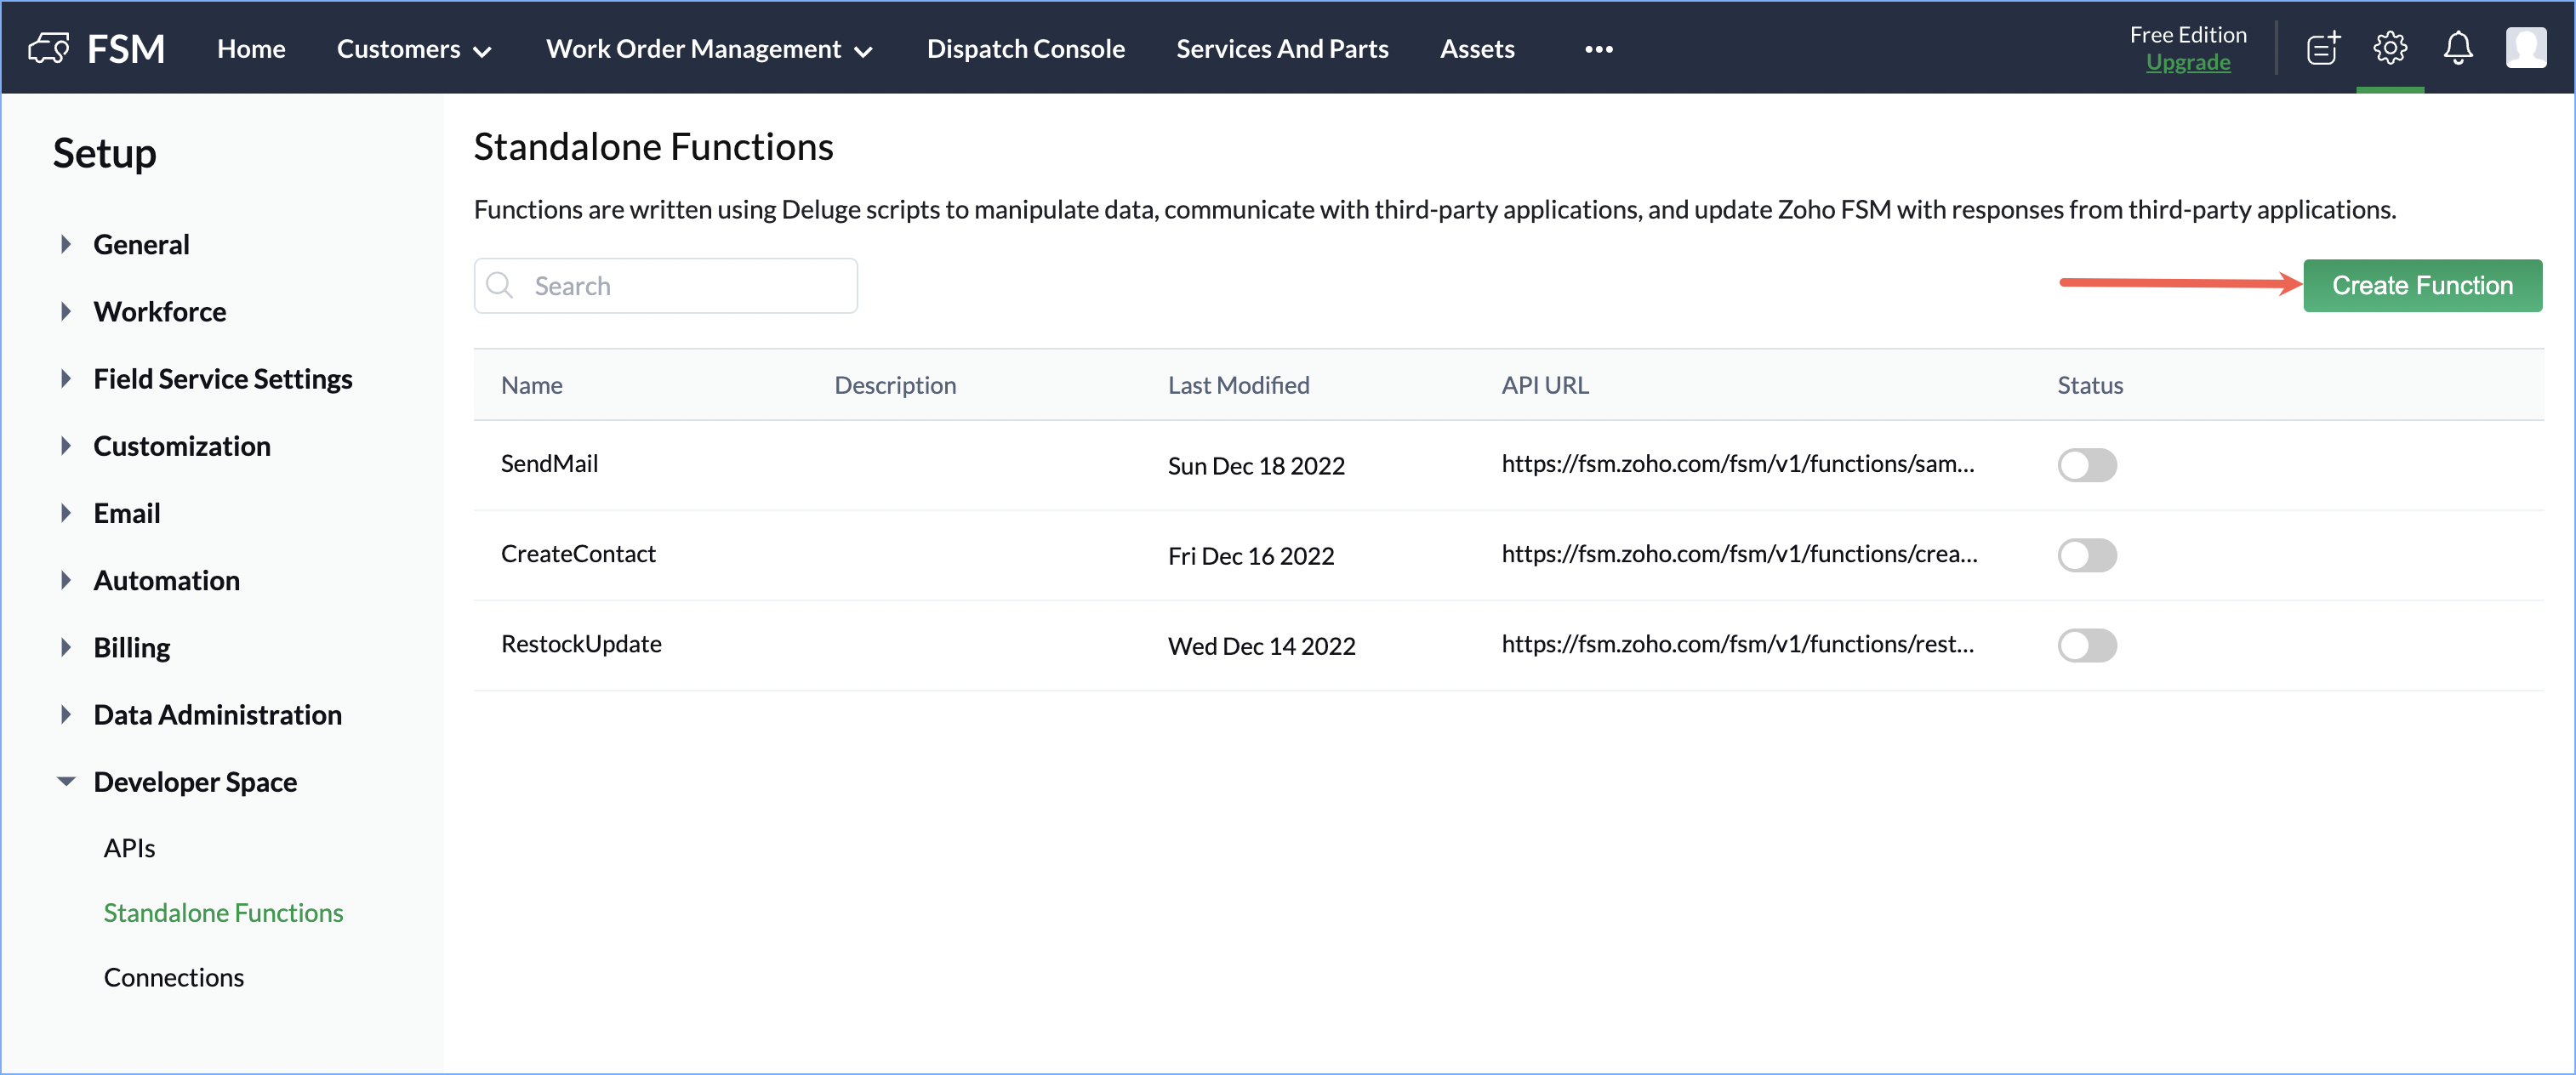Click the Sun Dec 18 2022 date
This screenshot has width=2576, height=1075.
[x=1256, y=465]
